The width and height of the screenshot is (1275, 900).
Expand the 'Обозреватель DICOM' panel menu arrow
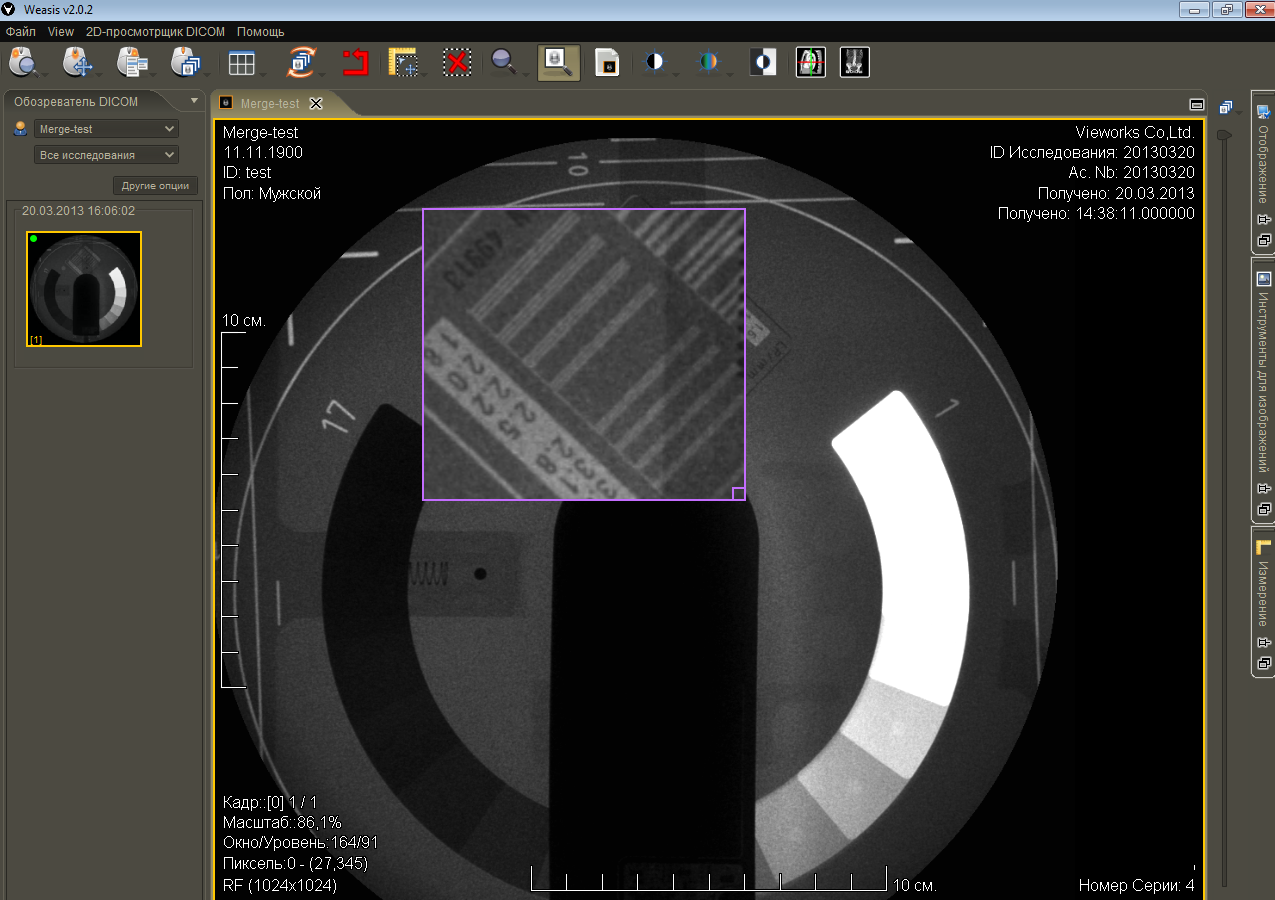[x=194, y=101]
